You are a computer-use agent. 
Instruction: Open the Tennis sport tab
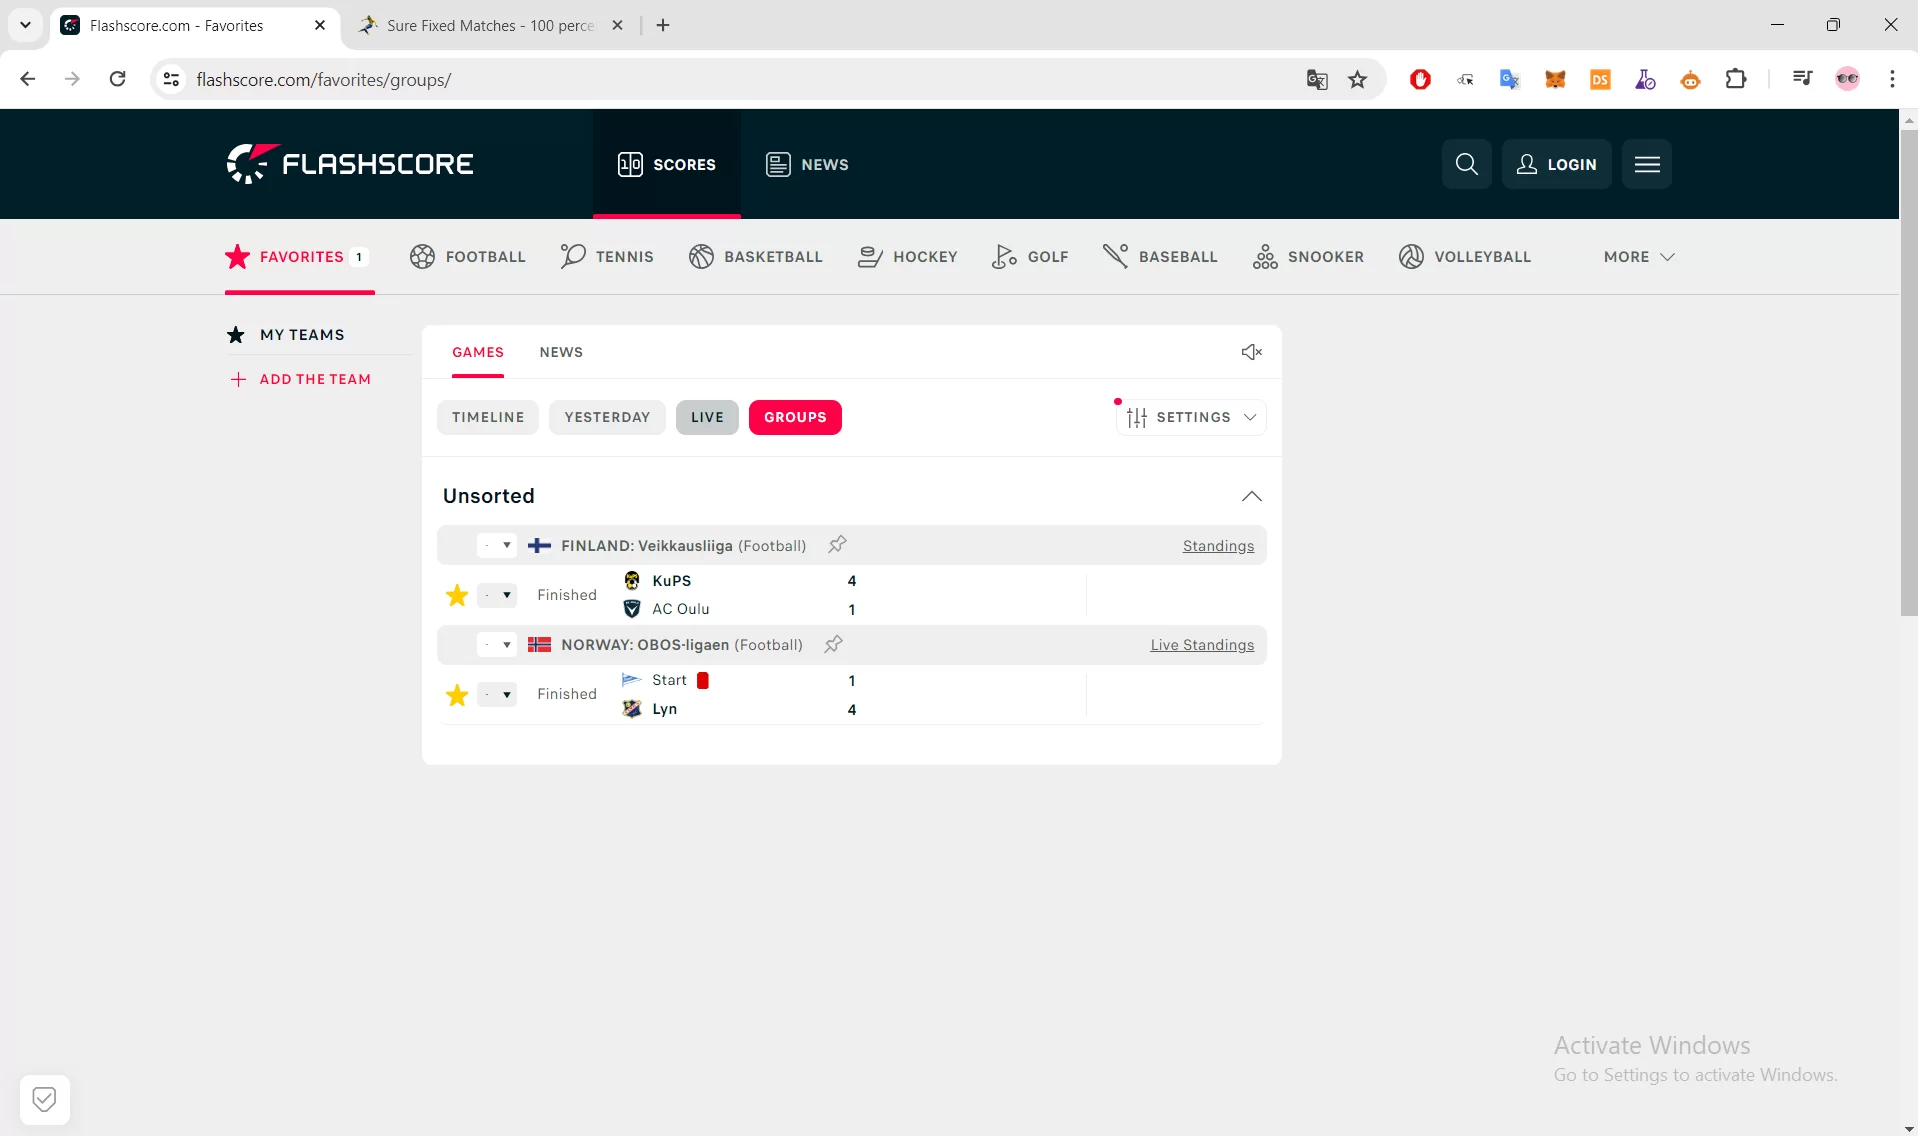tap(607, 257)
